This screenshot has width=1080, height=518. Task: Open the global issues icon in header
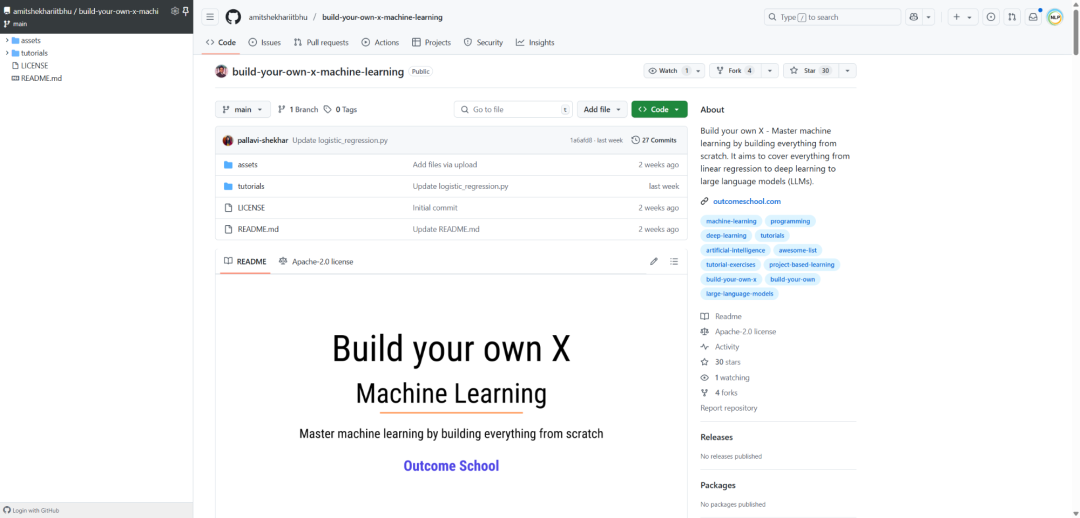(991, 17)
